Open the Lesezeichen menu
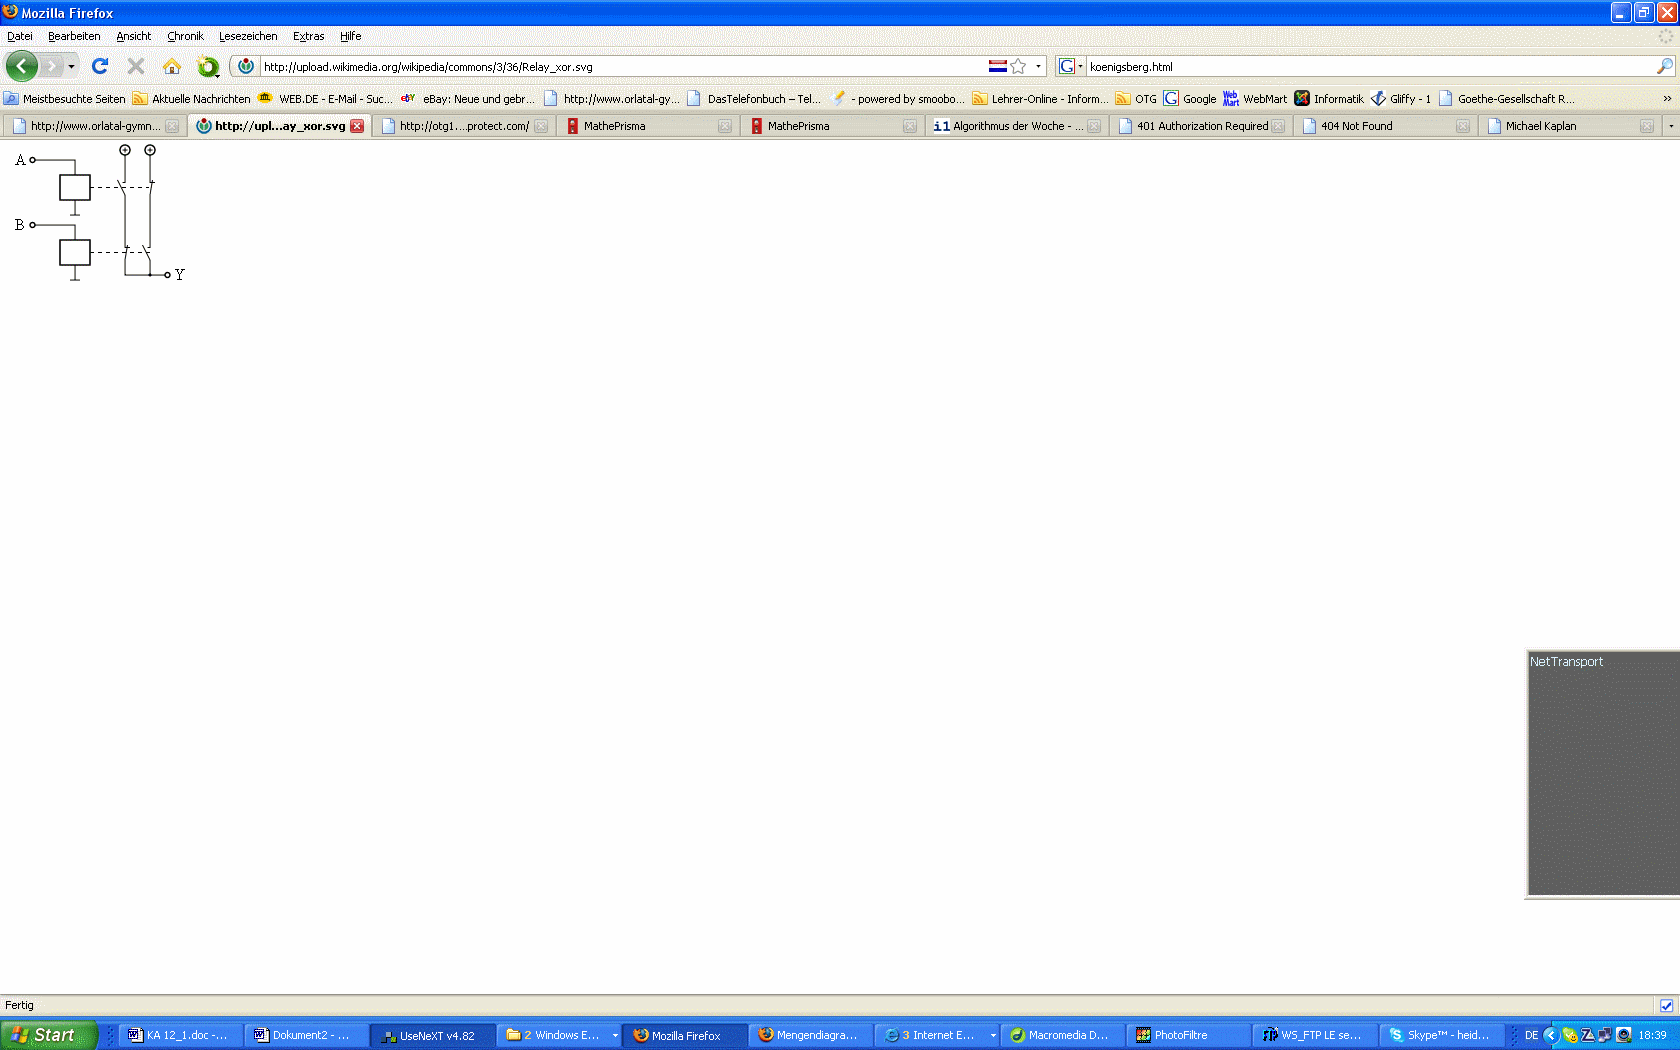The width and height of the screenshot is (1680, 1050). [248, 36]
